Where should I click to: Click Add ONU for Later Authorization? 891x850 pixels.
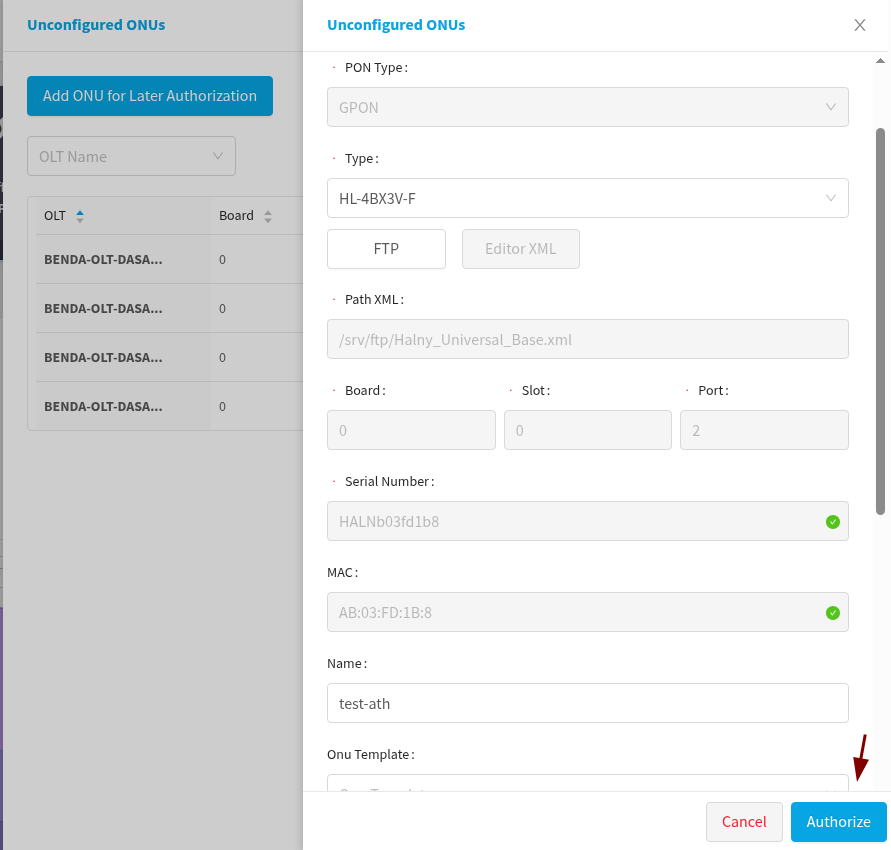[150, 96]
